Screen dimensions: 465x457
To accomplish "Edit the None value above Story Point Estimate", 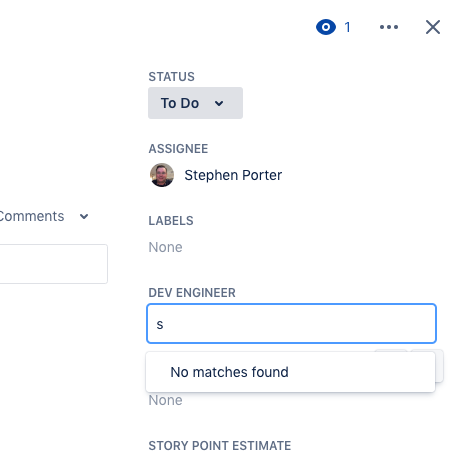I will tap(165, 400).
